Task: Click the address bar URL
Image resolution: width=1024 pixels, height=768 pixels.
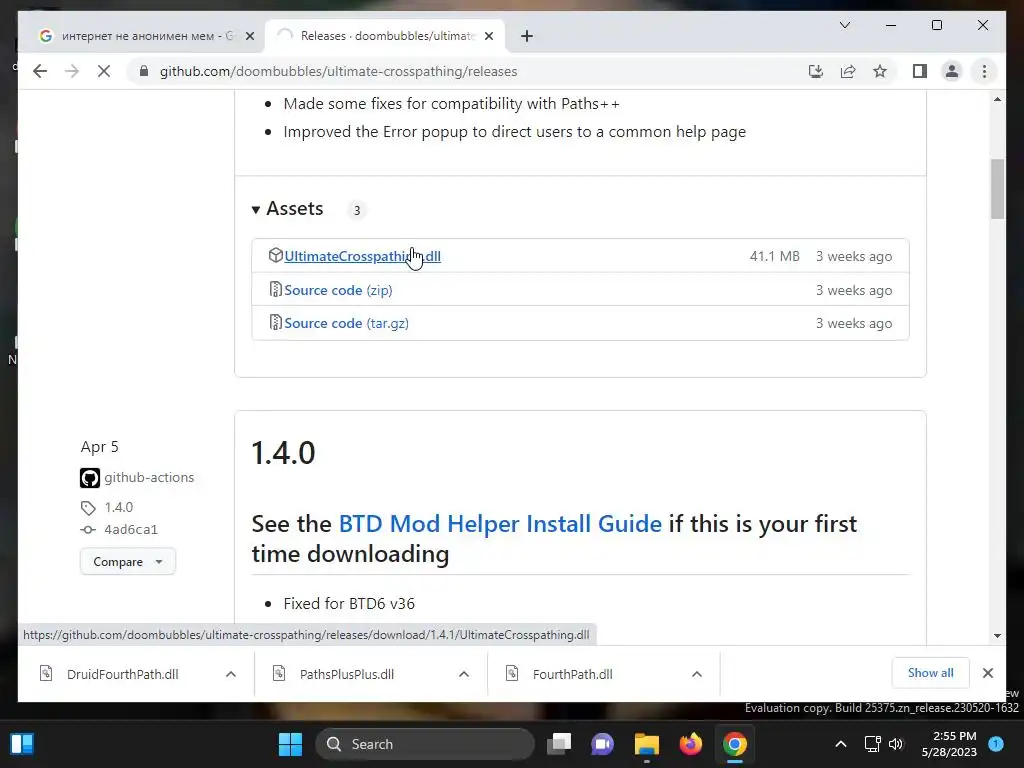Action: tap(338, 71)
